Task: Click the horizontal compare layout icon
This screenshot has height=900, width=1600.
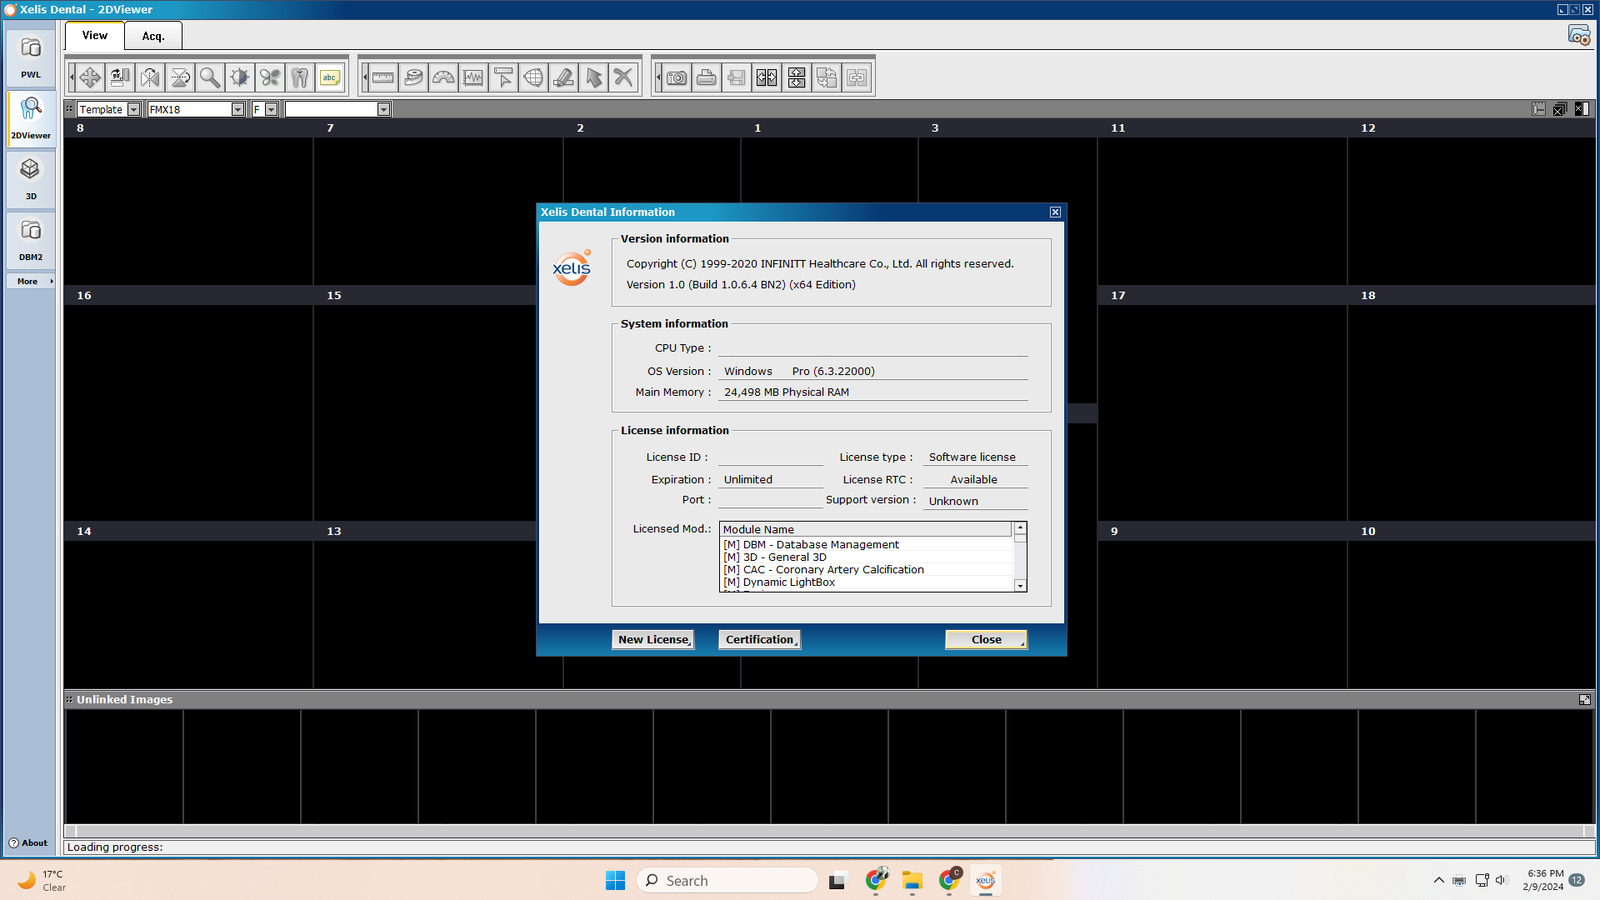Action: pos(767,77)
